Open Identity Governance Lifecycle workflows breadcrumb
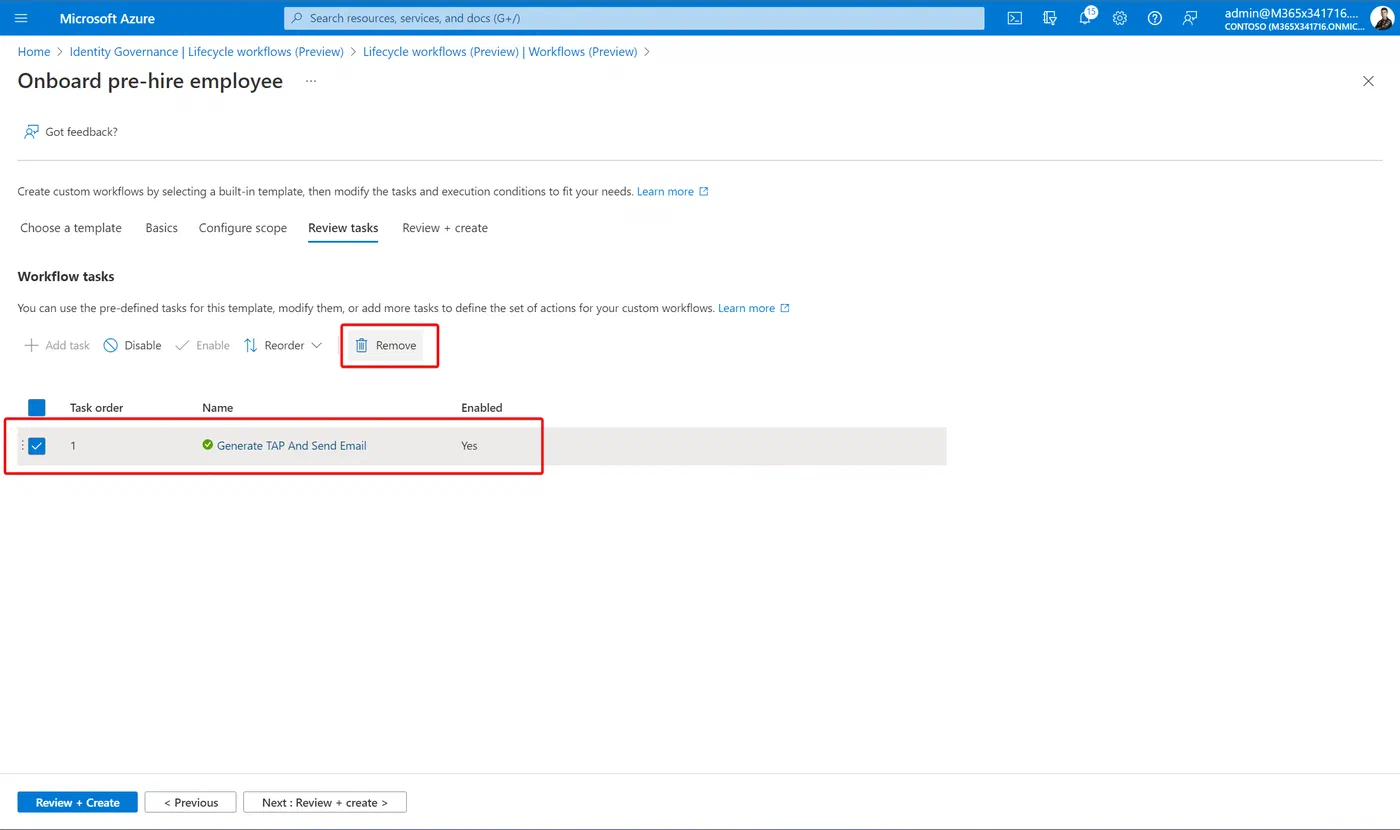Viewport: 1400px width, 830px height. [x=207, y=51]
